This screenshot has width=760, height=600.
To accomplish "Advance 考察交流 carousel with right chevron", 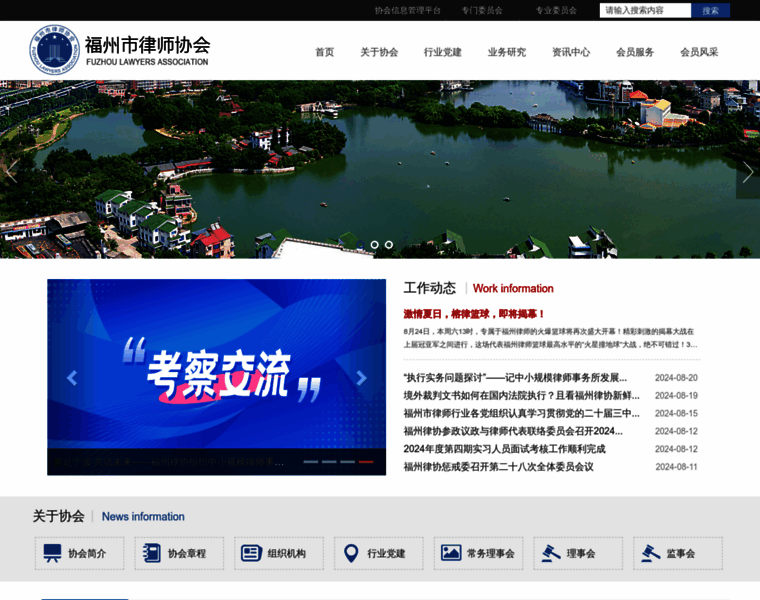I will pos(361,378).
